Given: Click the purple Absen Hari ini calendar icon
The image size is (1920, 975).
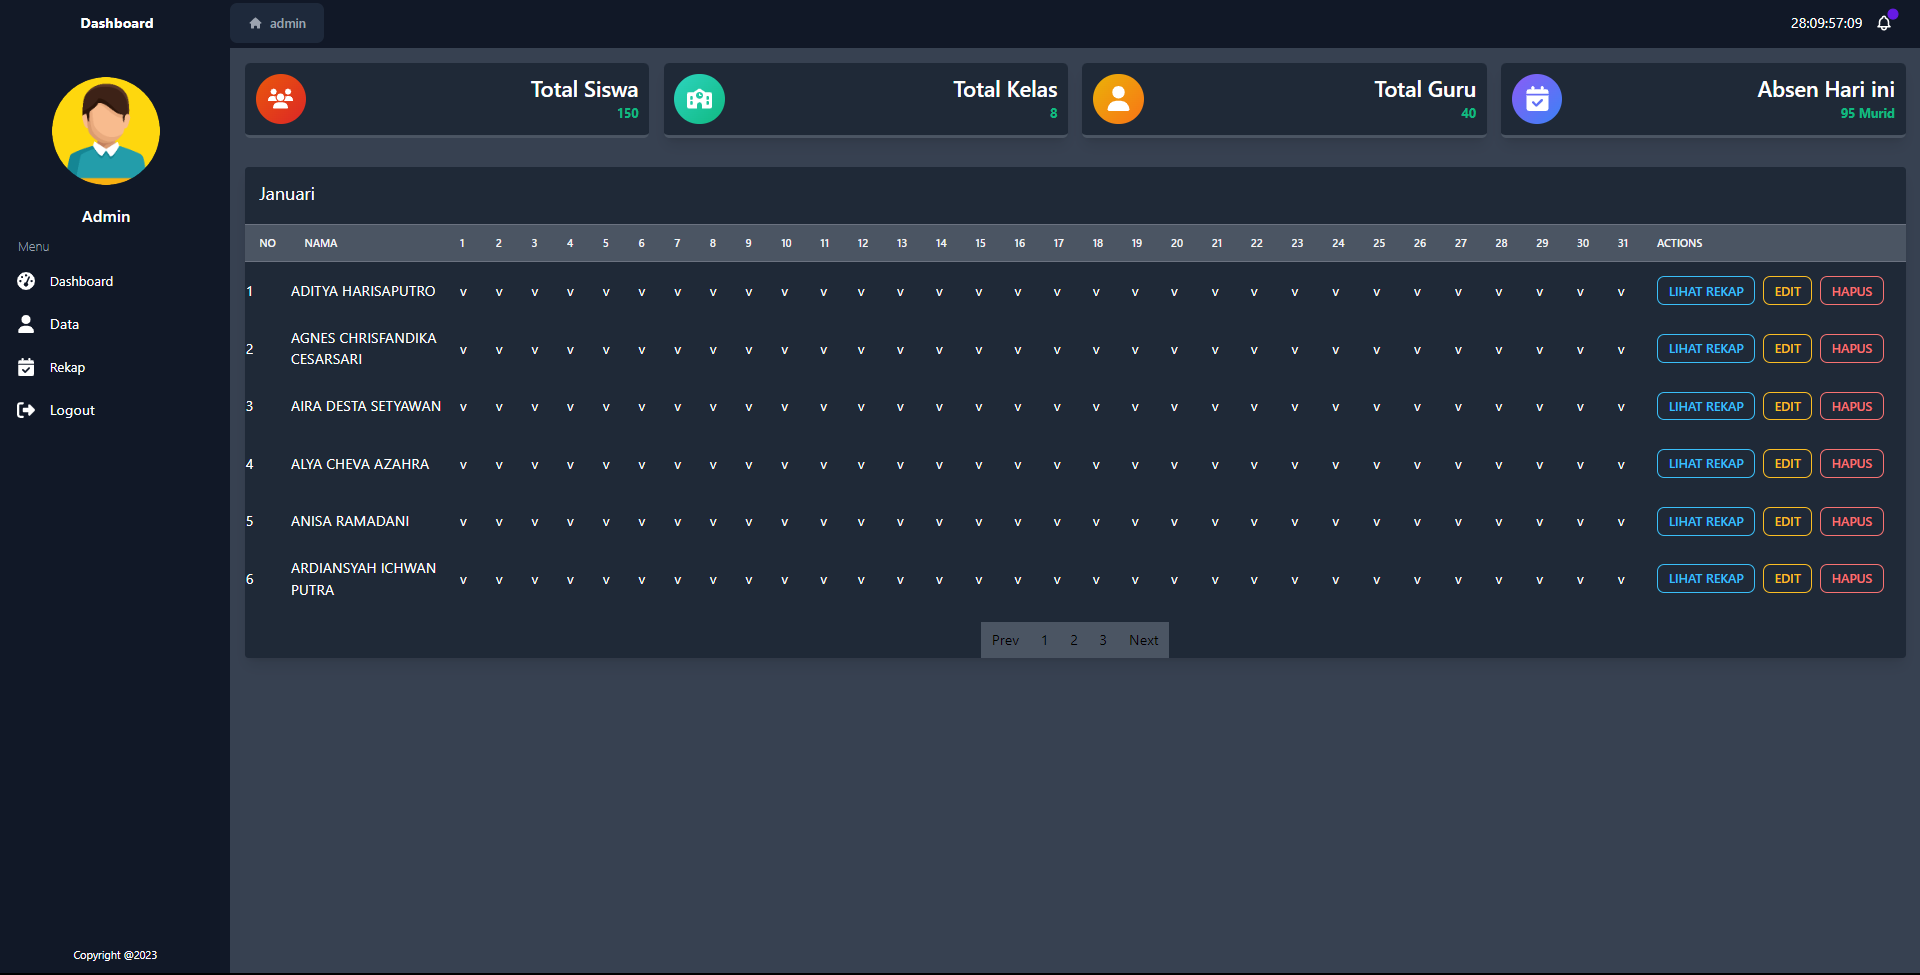Looking at the screenshot, I should [x=1537, y=99].
